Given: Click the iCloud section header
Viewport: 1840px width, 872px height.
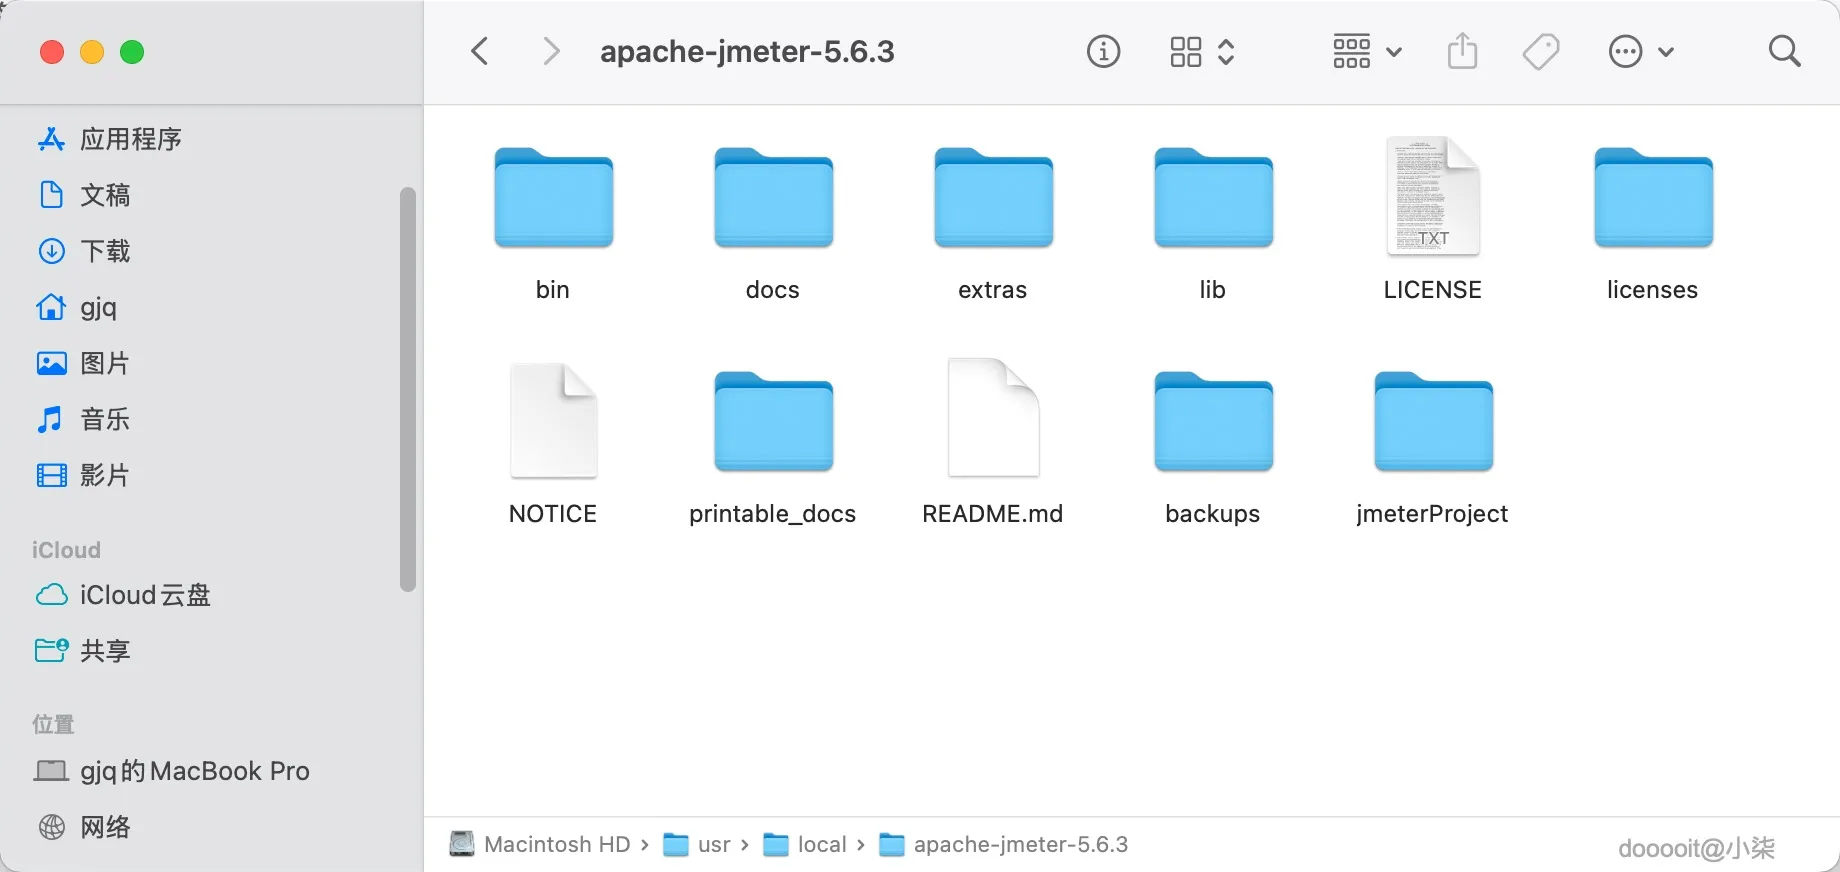Looking at the screenshot, I should tap(66, 550).
